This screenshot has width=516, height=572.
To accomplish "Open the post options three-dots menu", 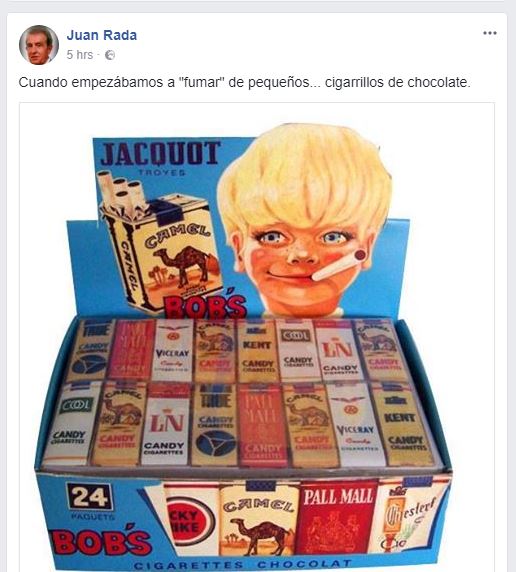I will pyautogui.click(x=489, y=33).
